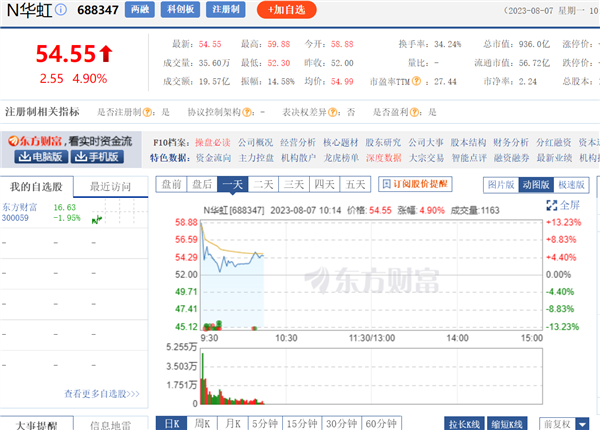Select the 月K chart tab
The image size is (600, 430).
[233, 423]
